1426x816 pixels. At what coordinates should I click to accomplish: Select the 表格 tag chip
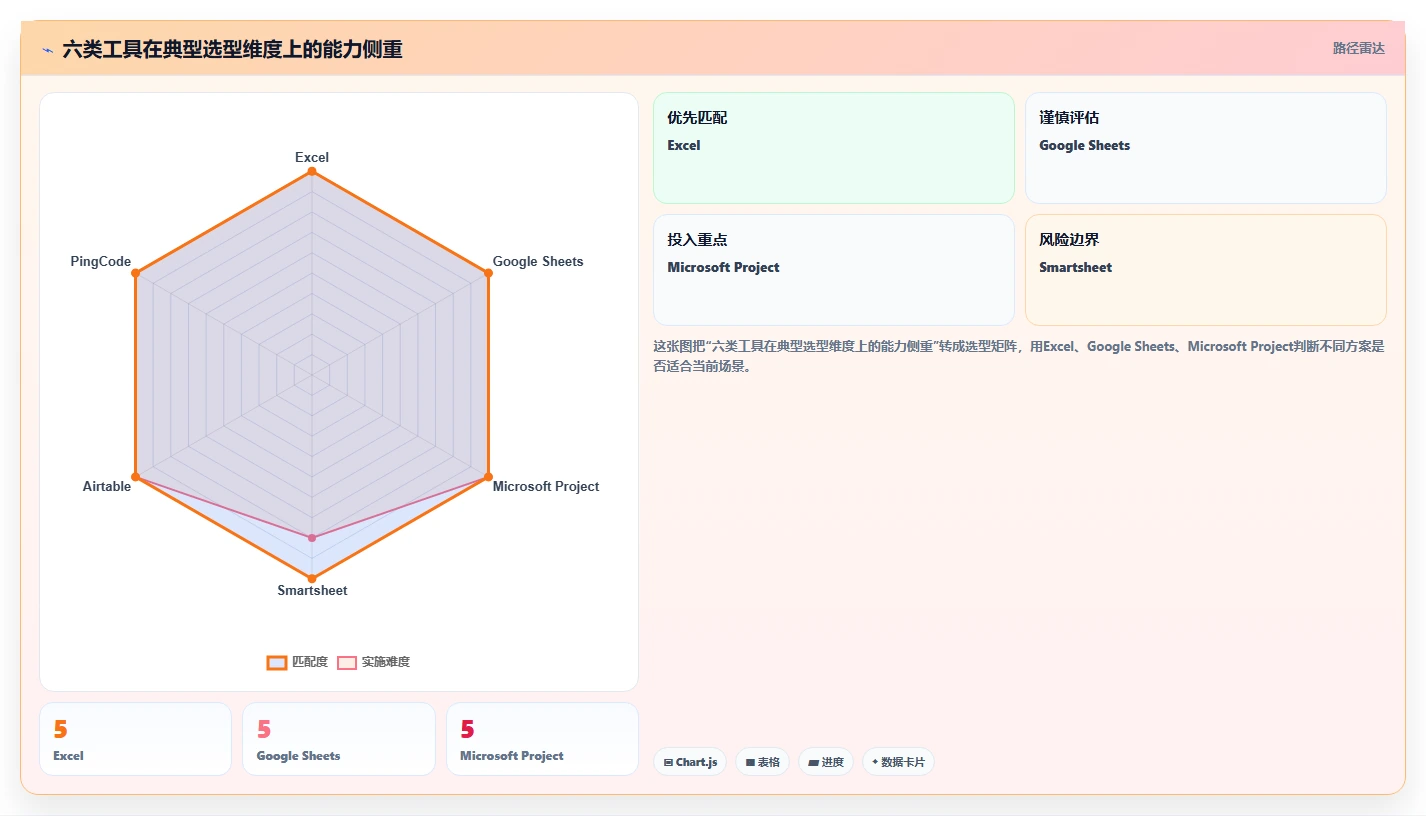(x=762, y=762)
